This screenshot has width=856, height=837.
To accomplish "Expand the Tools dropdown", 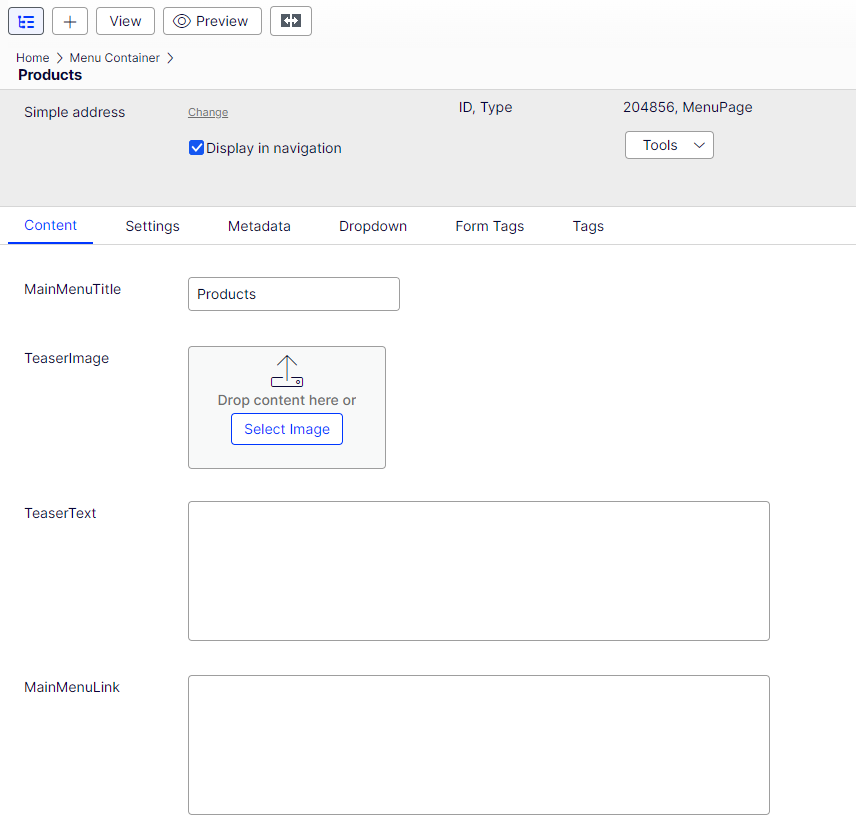I will 669,145.
